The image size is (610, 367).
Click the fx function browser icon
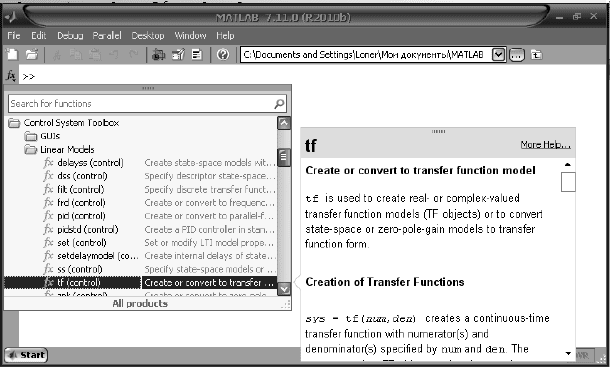pos(11,76)
